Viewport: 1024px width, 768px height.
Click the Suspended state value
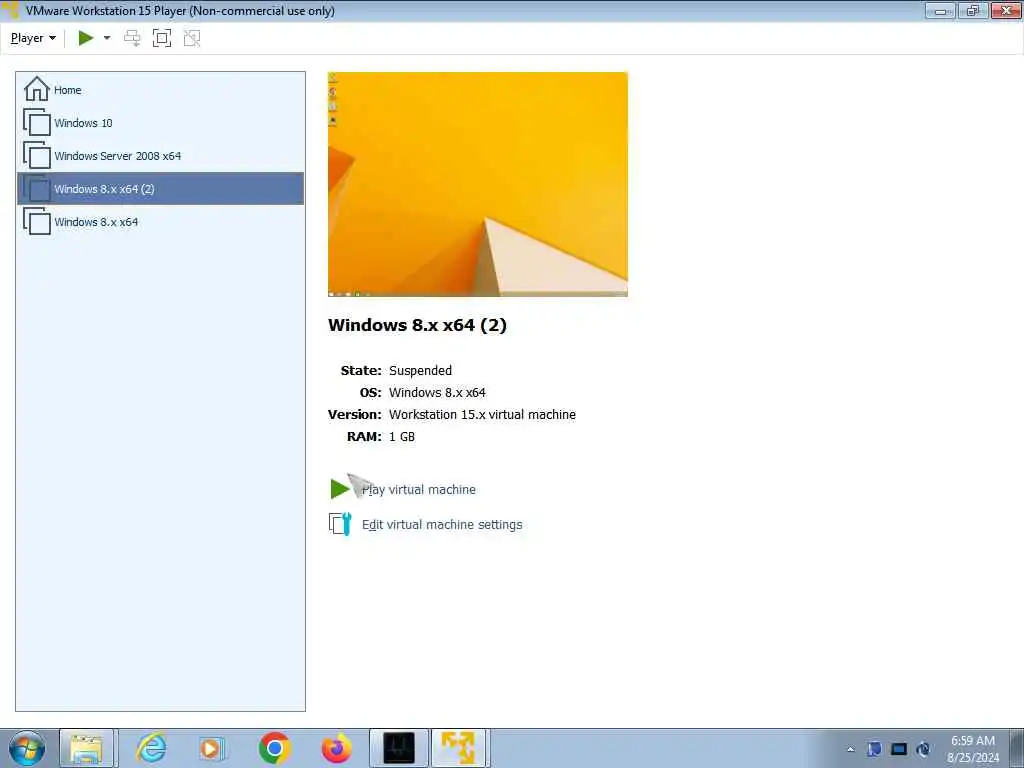(421, 370)
